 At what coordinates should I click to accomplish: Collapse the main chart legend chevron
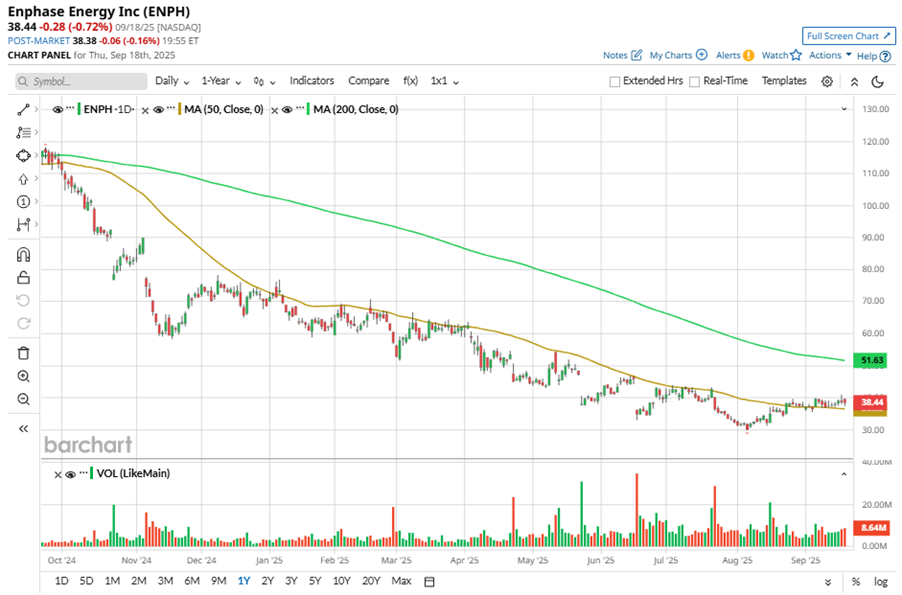click(x=844, y=109)
